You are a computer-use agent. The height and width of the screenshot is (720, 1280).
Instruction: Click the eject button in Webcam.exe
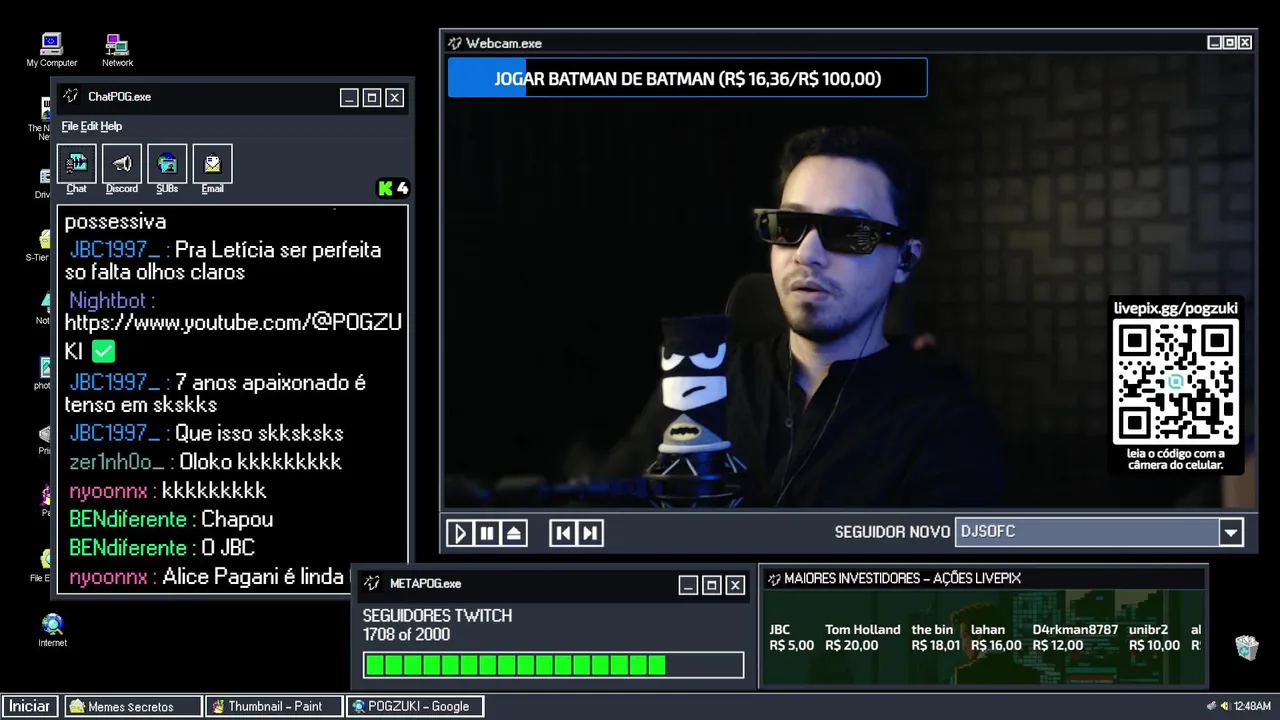[x=514, y=533]
